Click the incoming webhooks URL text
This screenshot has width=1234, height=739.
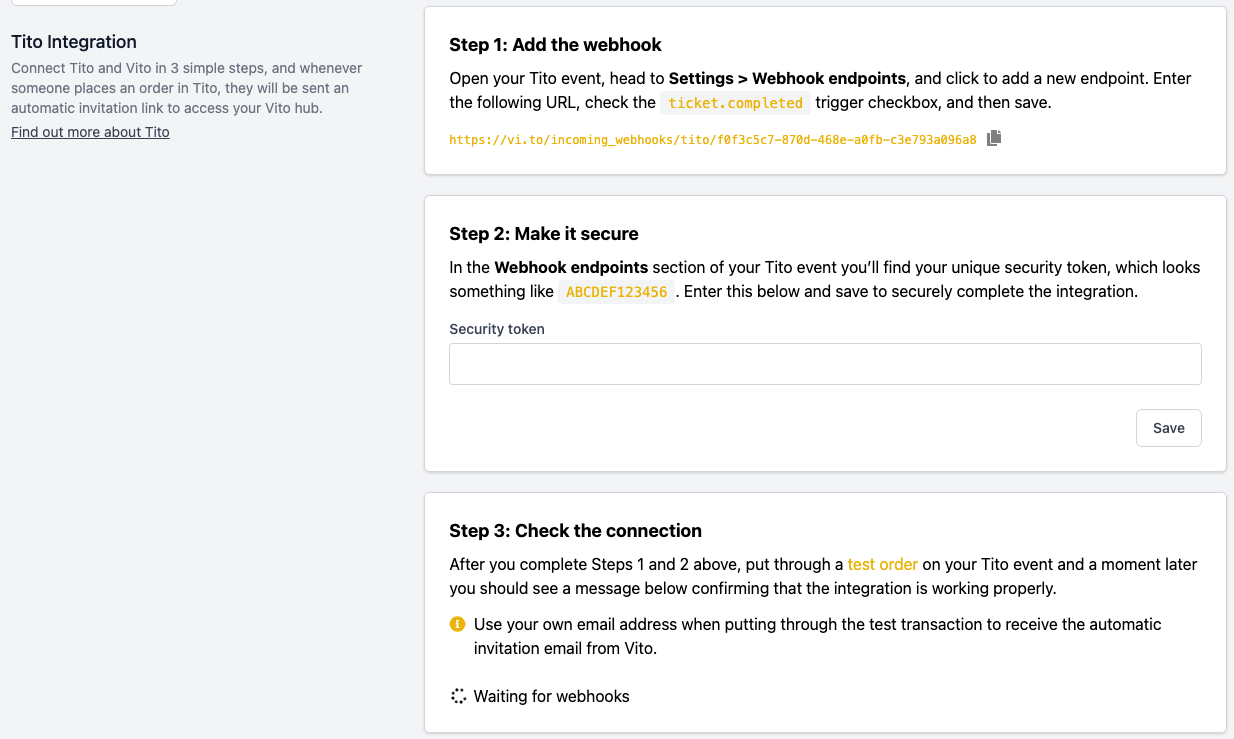pos(712,140)
